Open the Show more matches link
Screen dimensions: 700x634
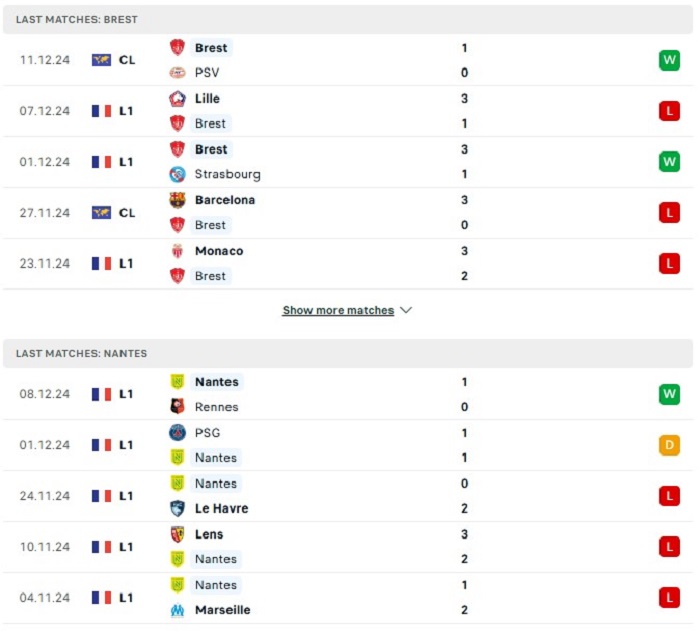point(338,310)
